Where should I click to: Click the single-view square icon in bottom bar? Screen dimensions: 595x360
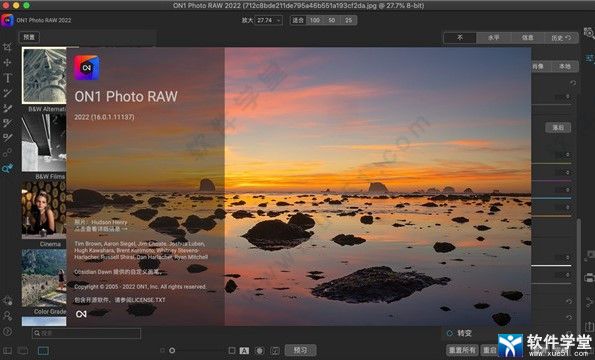point(231,351)
